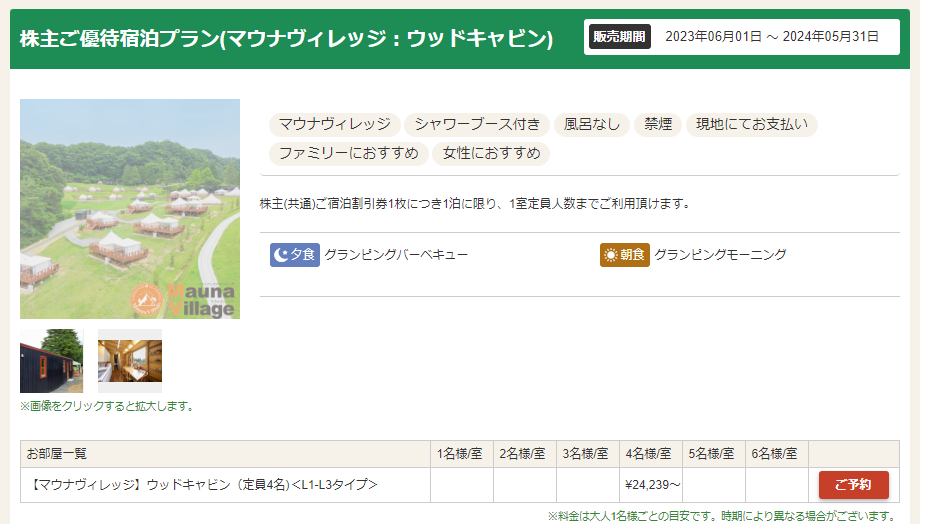
Task: Click the plan title 株主ご優待宿泊プラン heading
Action: (x=286, y=39)
